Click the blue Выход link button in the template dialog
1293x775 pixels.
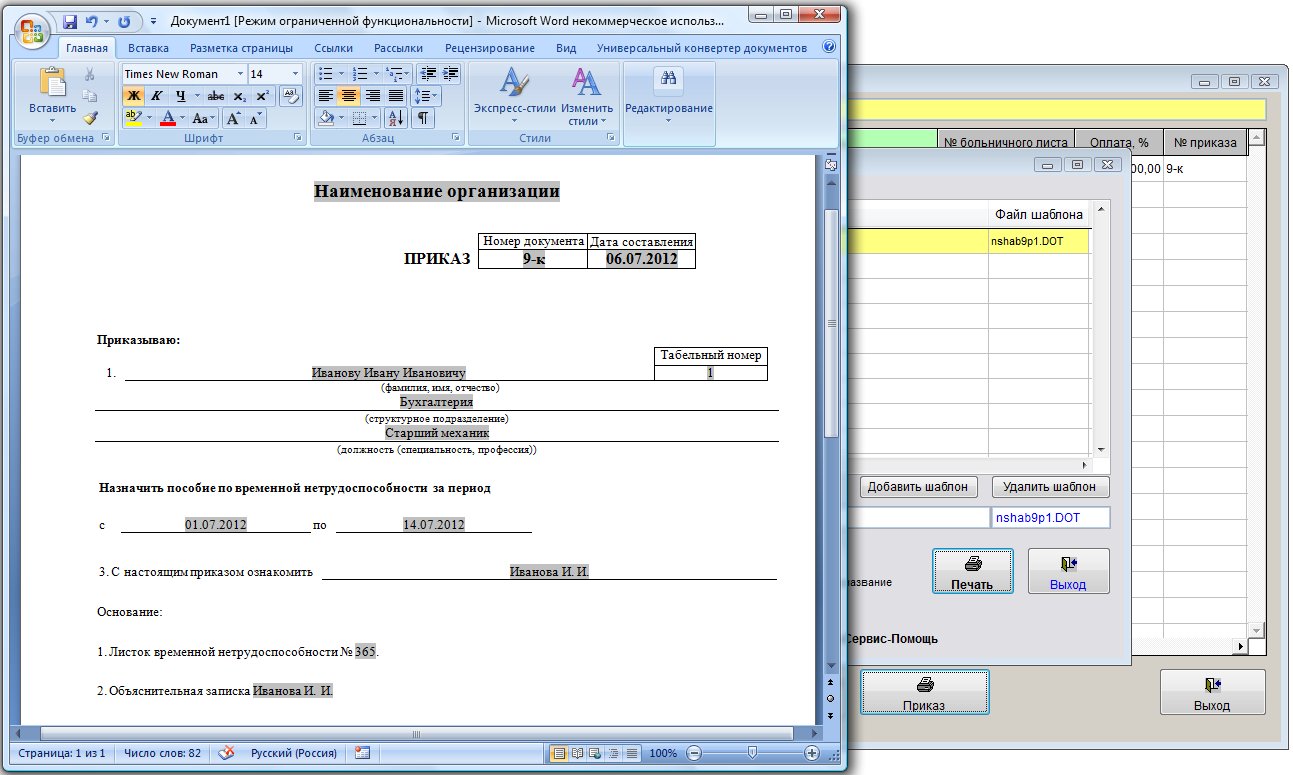pyautogui.click(x=1068, y=571)
